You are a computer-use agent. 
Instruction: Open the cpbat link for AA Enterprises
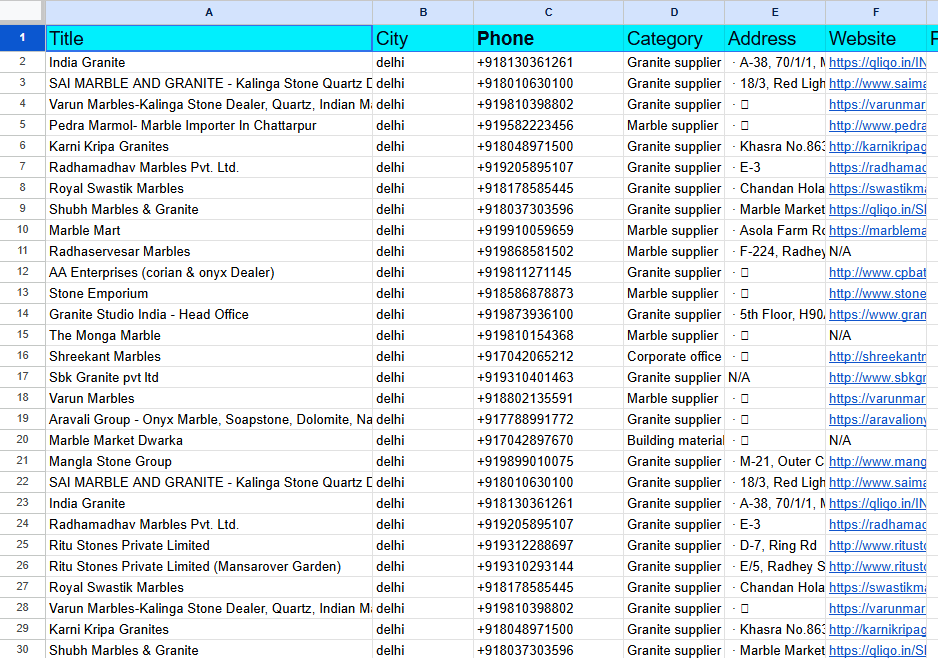coord(877,272)
